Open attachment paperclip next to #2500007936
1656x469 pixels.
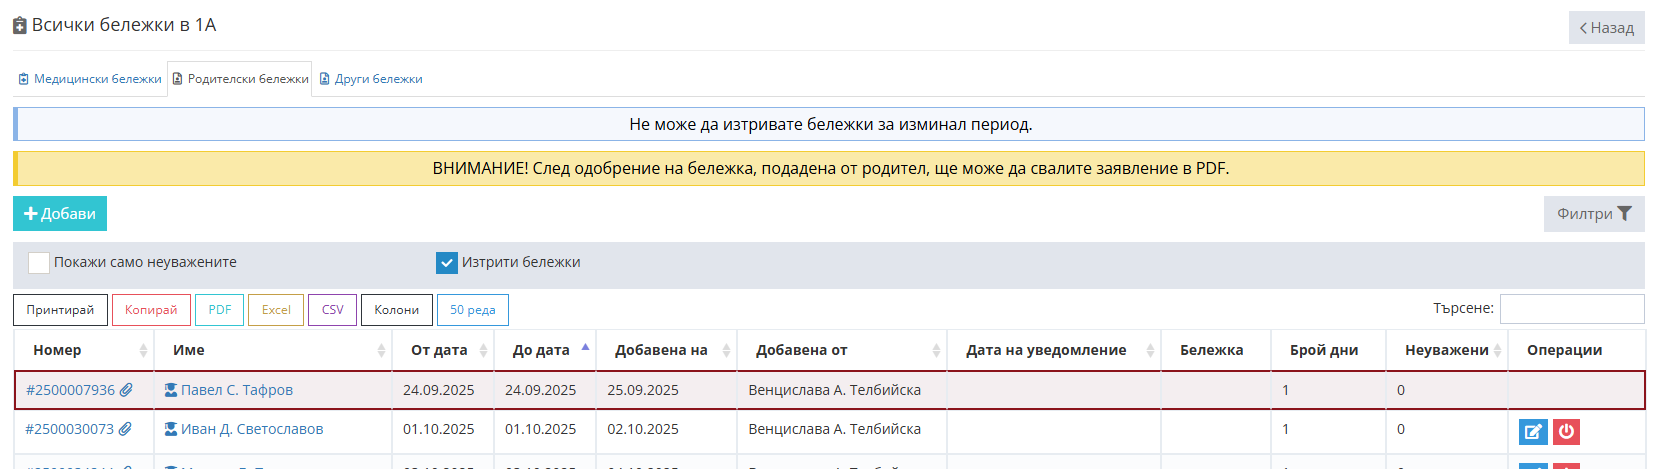click(126, 390)
